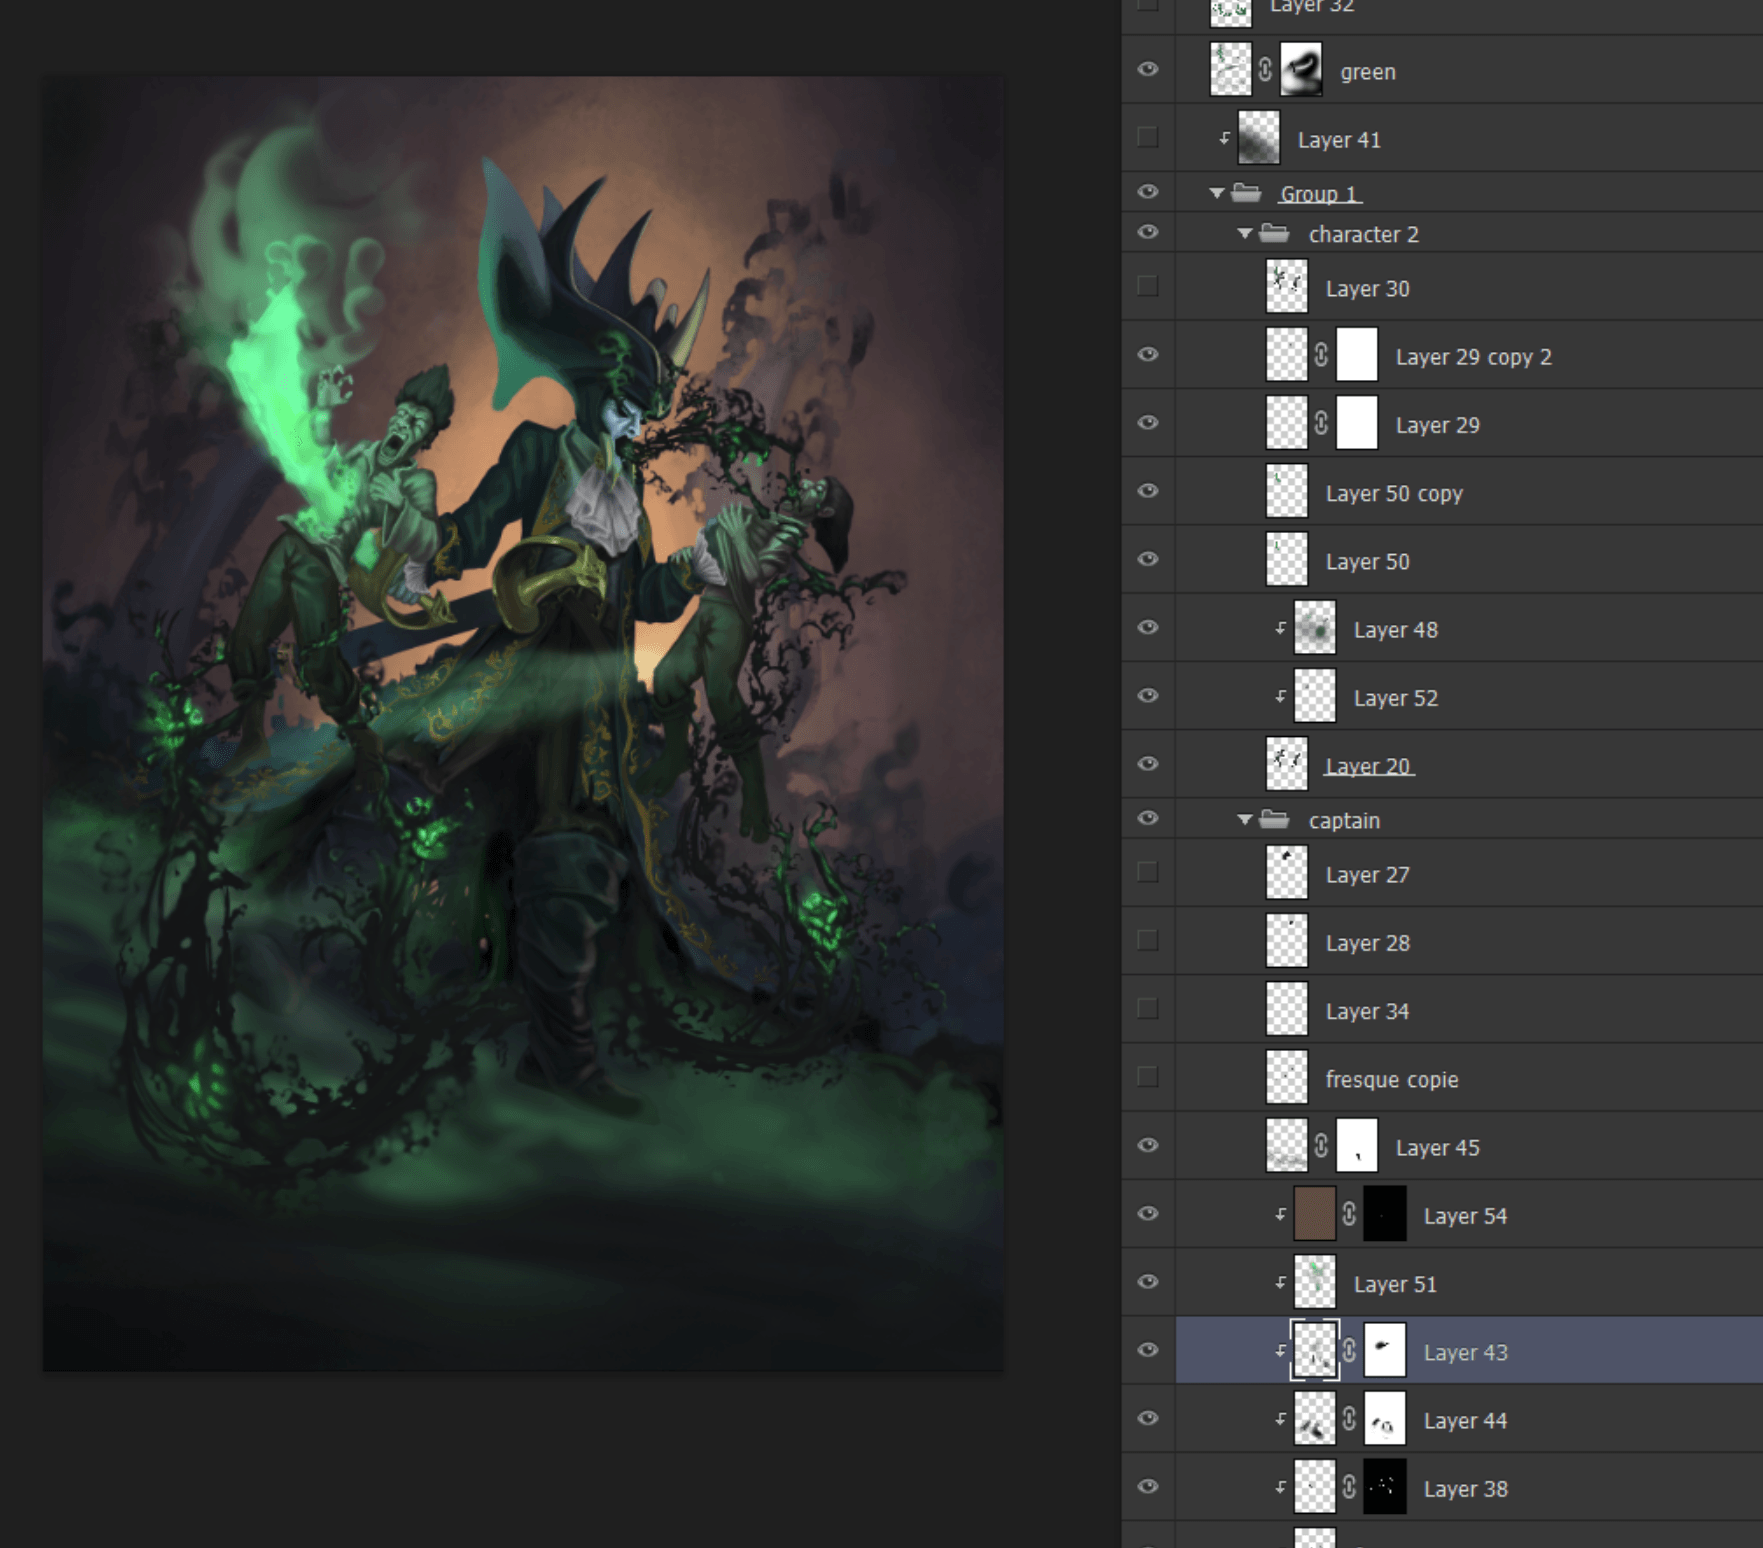Image resolution: width=1763 pixels, height=1548 pixels.
Task: Click the link chain icon on green layer
Action: tap(1265, 70)
